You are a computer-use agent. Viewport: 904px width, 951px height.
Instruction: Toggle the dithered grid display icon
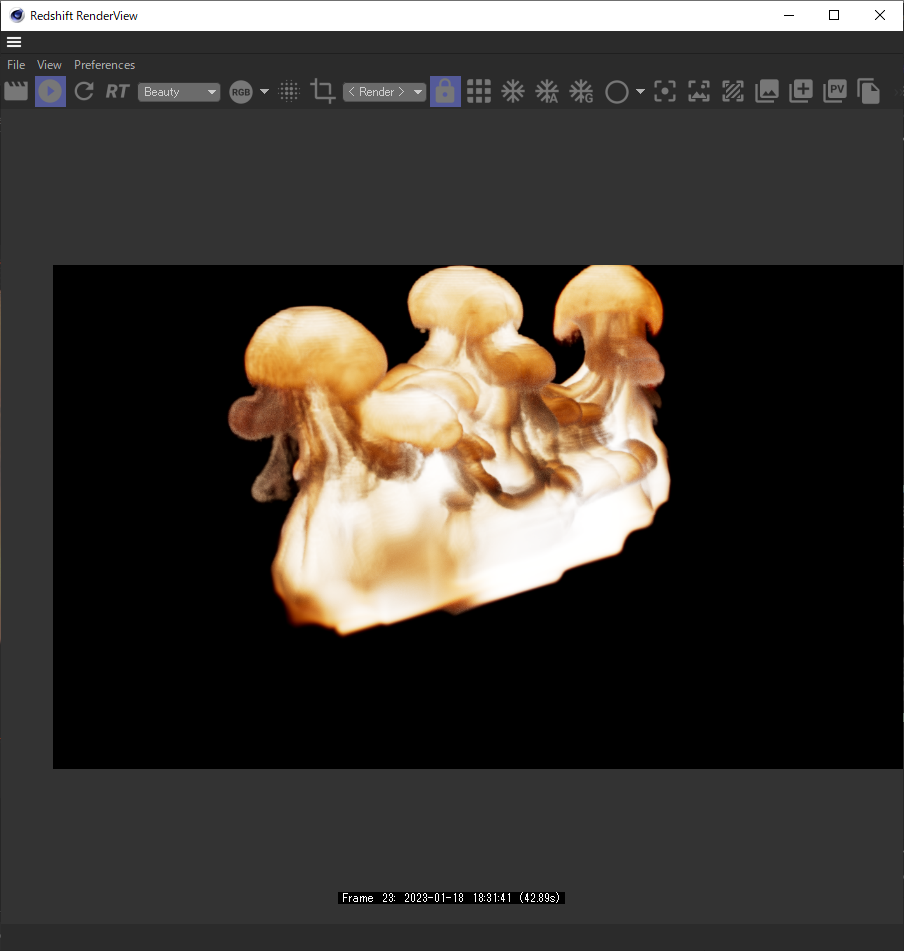point(289,91)
